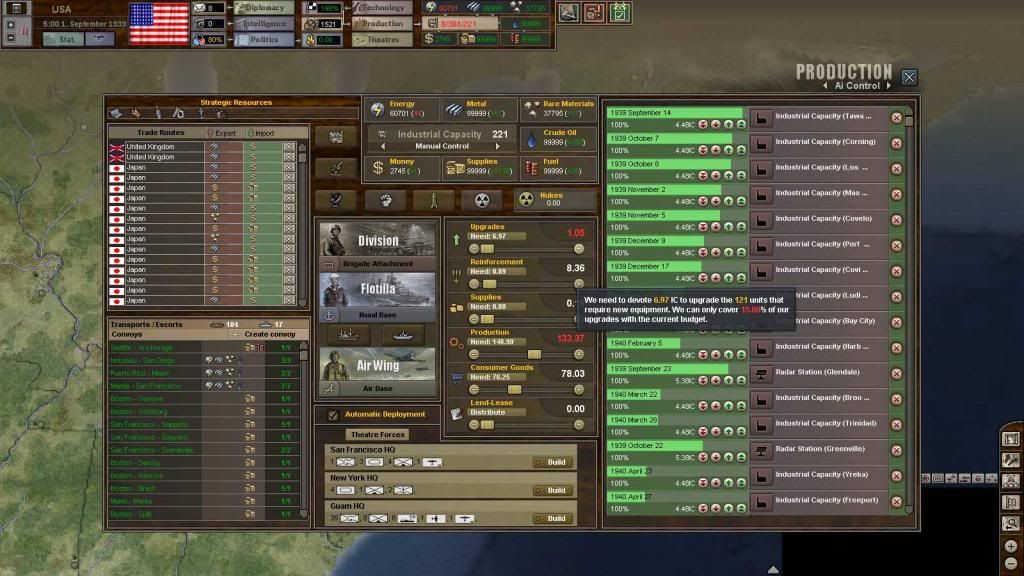Open the Diplomacy tab
This screenshot has width=1024, height=576.
[264, 8]
